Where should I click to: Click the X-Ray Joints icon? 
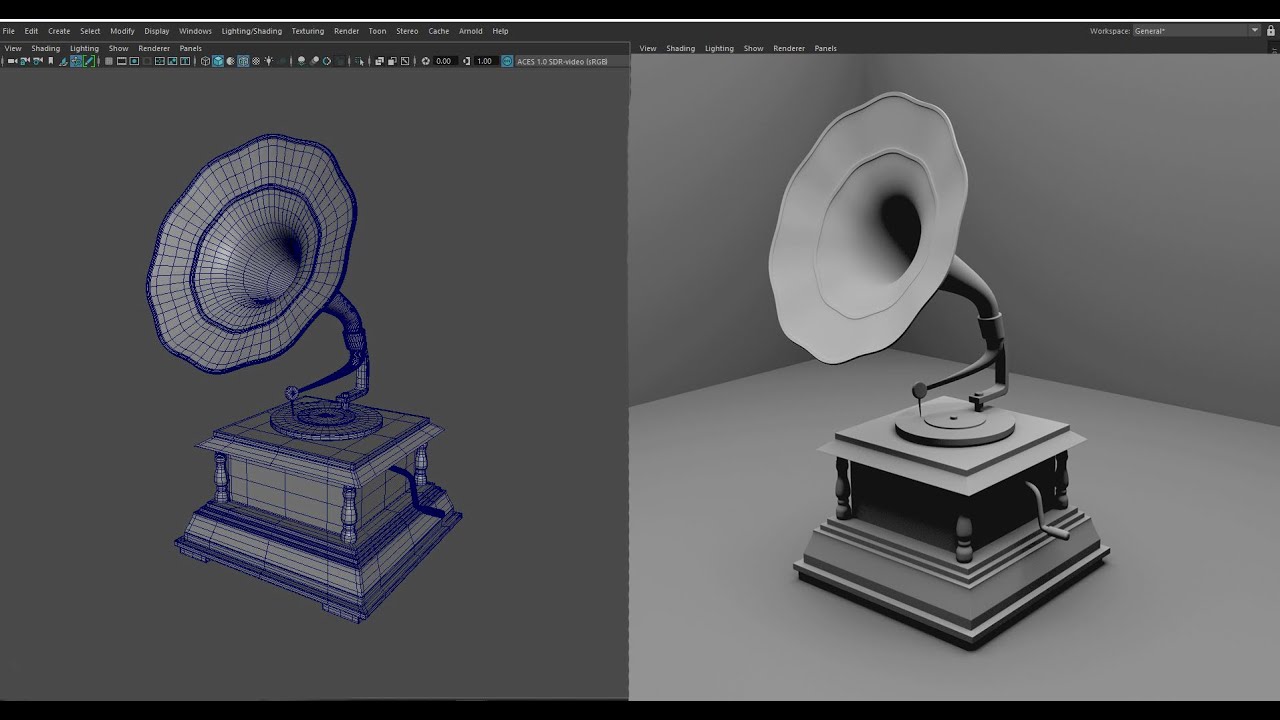(x=404, y=61)
